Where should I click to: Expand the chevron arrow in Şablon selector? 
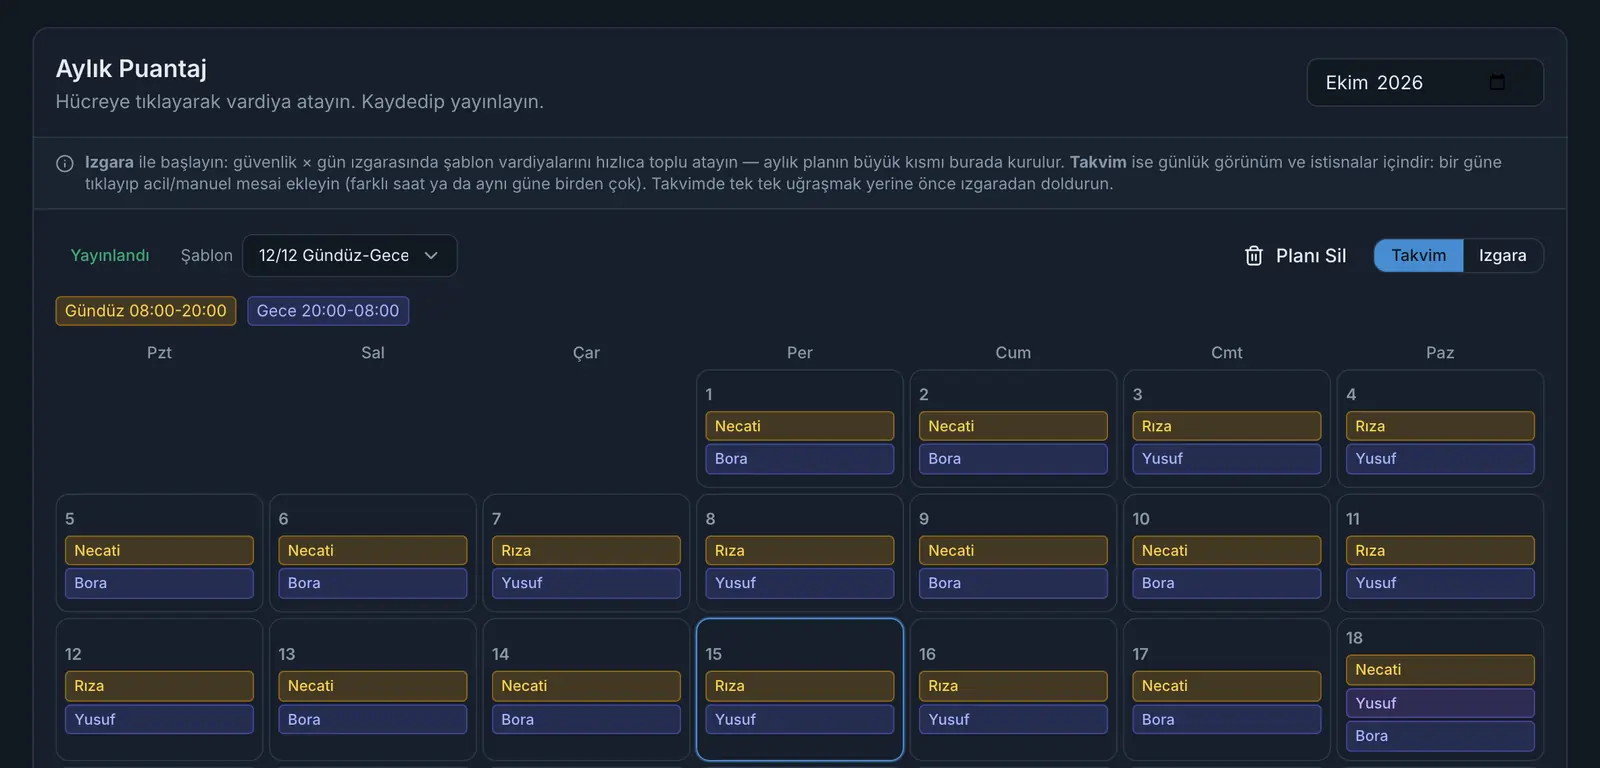(431, 255)
